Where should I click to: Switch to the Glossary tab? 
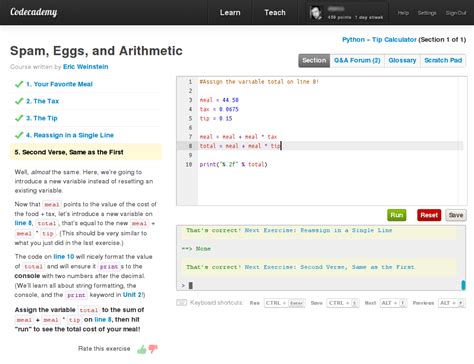[x=402, y=61]
